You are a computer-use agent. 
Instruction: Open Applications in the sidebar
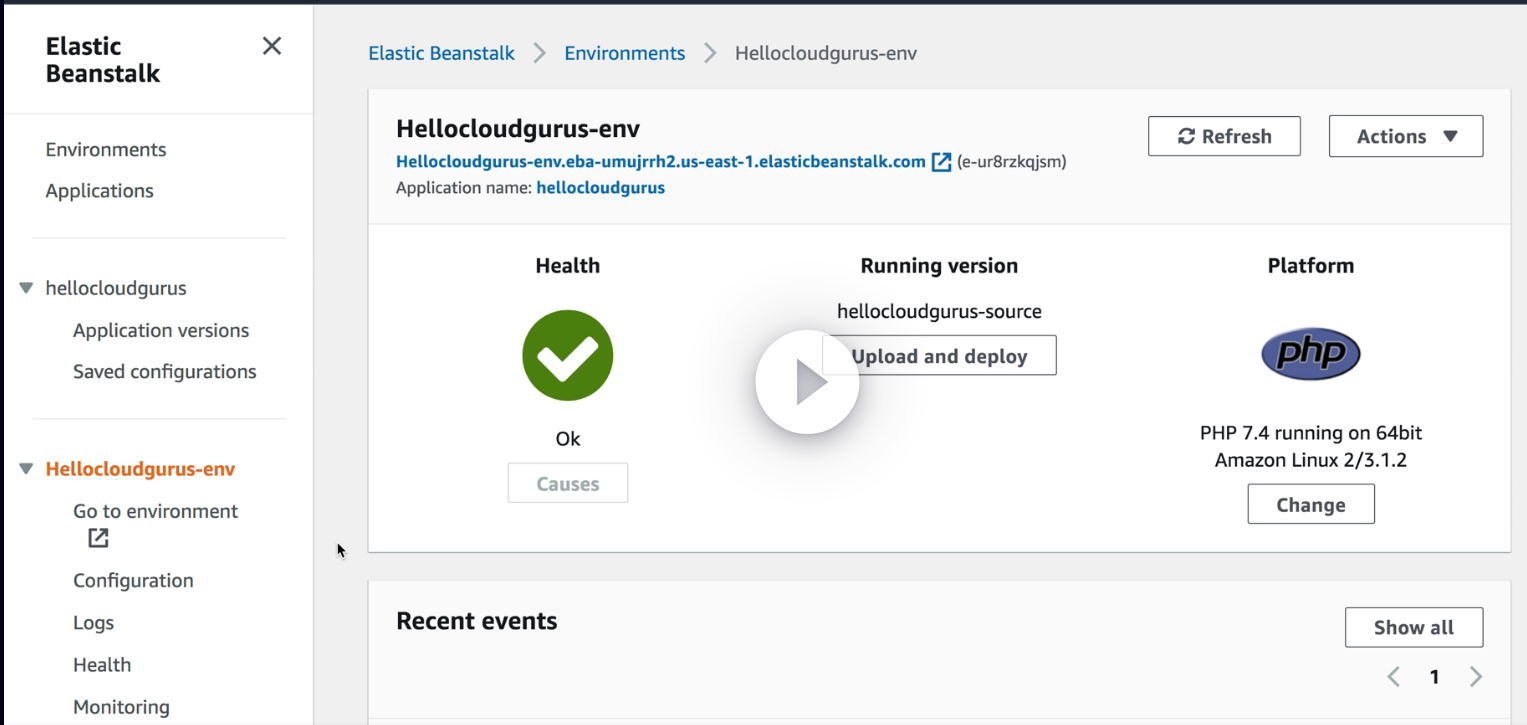click(x=99, y=191)
